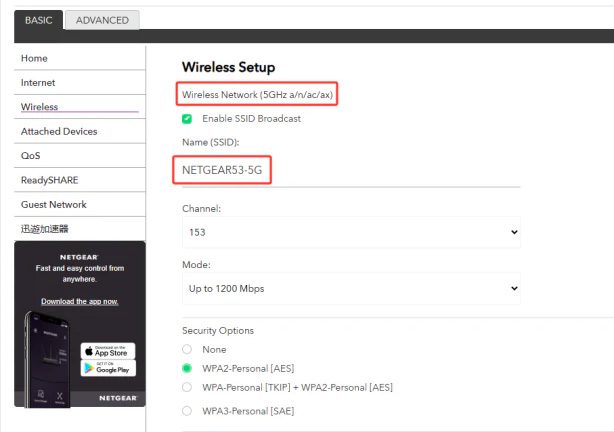Screen dimensions: 614x432
Task: Go to QoS settings
Action: [80, 155]
